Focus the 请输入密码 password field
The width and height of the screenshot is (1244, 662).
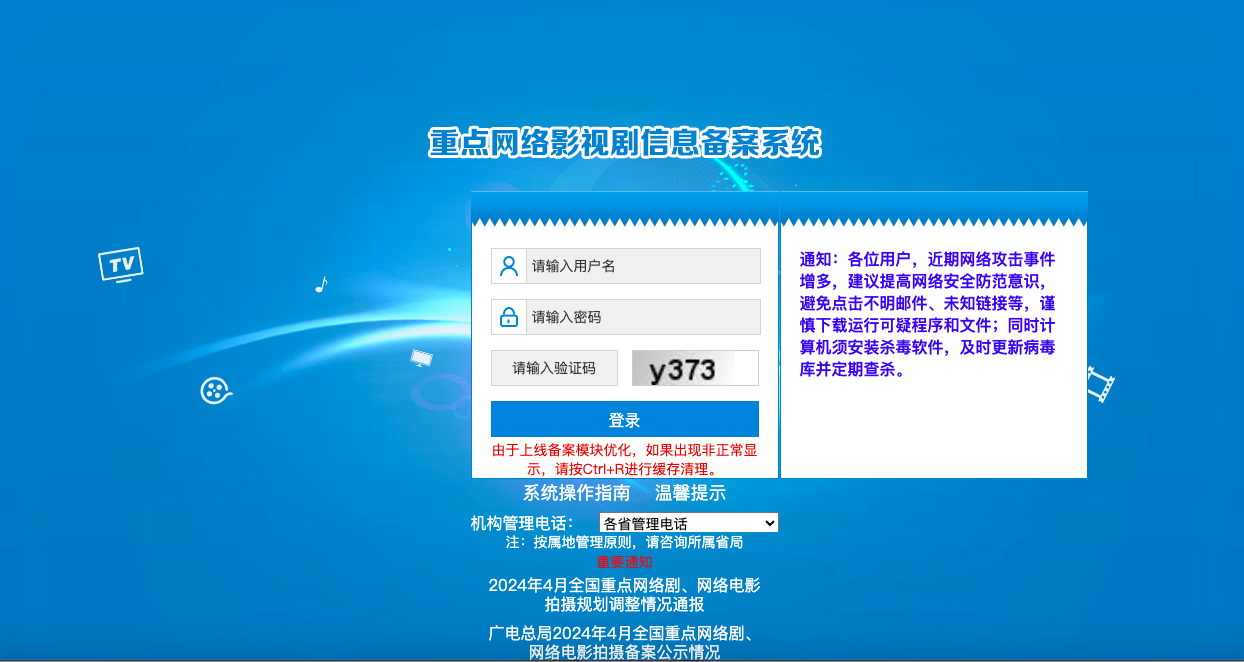(642, 317)
